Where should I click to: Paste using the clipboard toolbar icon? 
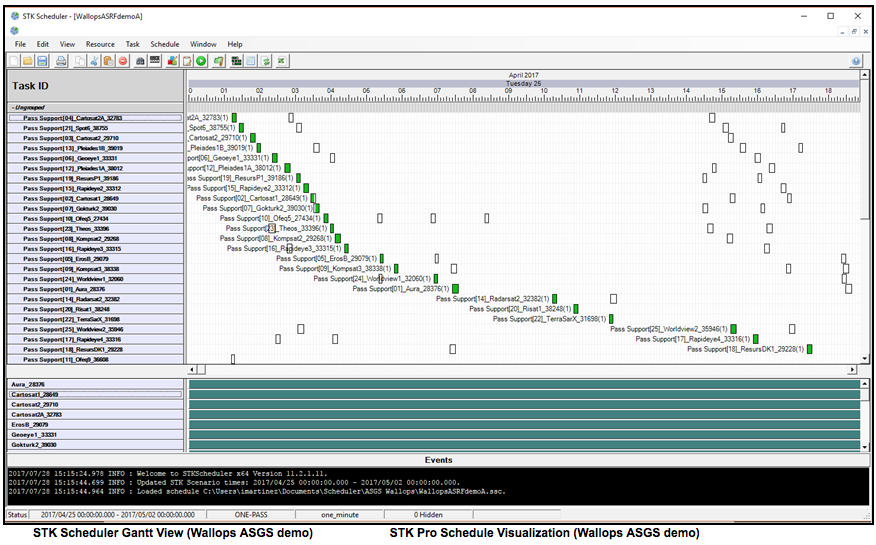(108, 61)
